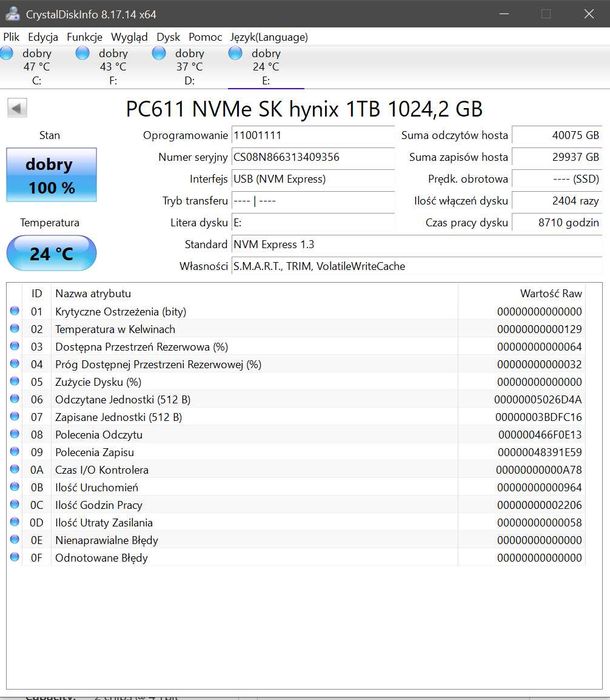Click status icon for attribute 06

[15, 399]
